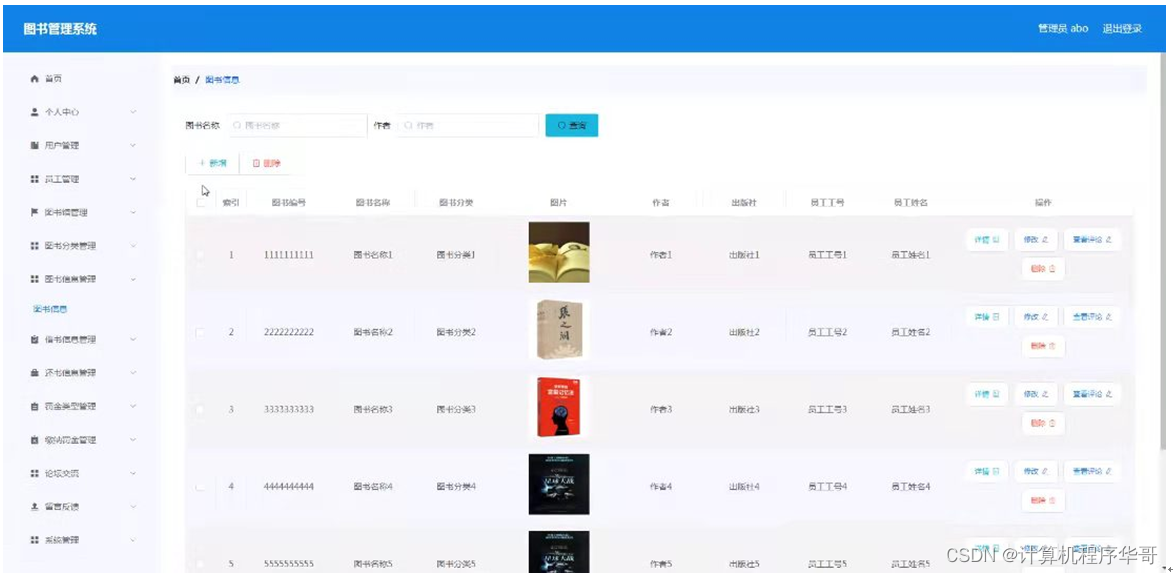Click red 删除 for 图书名称4 row
Viewport: 1173px width, 574px height.
tap(1043, 500)
